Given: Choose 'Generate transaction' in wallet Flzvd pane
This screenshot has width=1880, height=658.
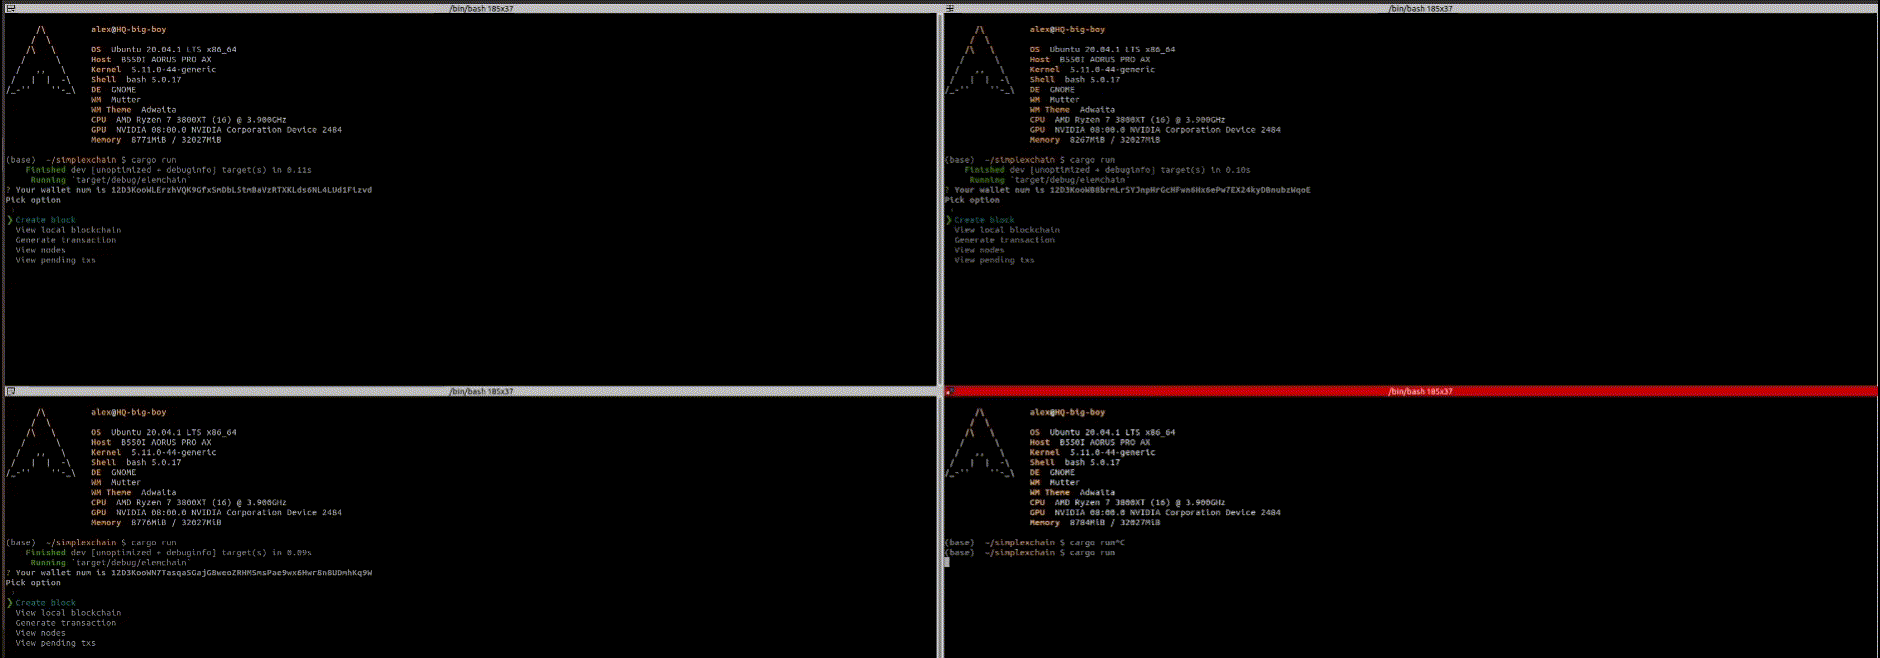Looking at the screenshot, I should pyautogui.click(x=66, y=240).
